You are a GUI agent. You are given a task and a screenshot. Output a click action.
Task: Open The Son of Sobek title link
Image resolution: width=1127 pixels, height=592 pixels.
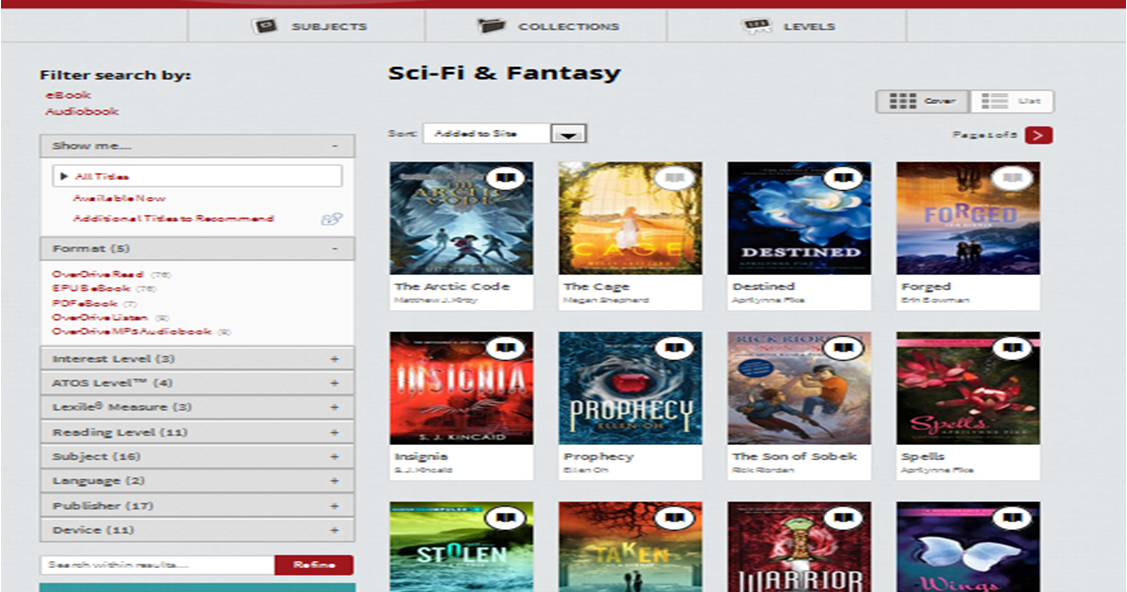pyautogui.click(x=794, y=456)
